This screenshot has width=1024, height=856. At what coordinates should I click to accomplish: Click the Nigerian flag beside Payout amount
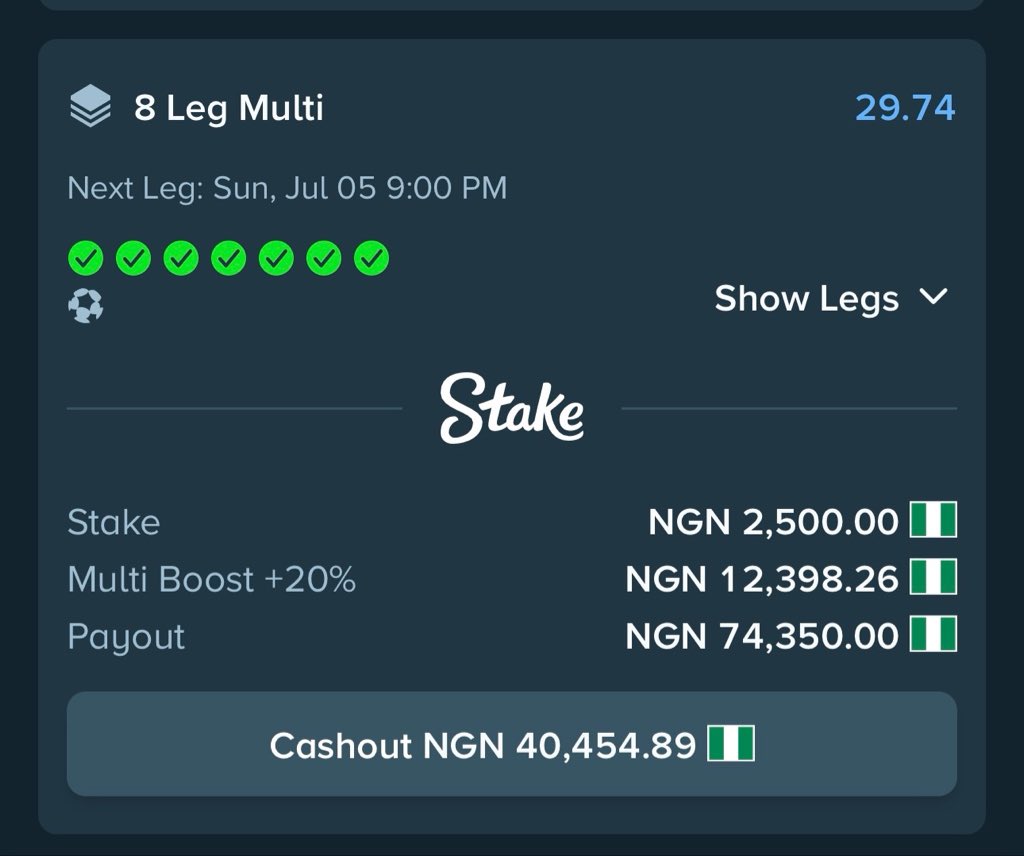pyautogui.click(x=933, y=634)
